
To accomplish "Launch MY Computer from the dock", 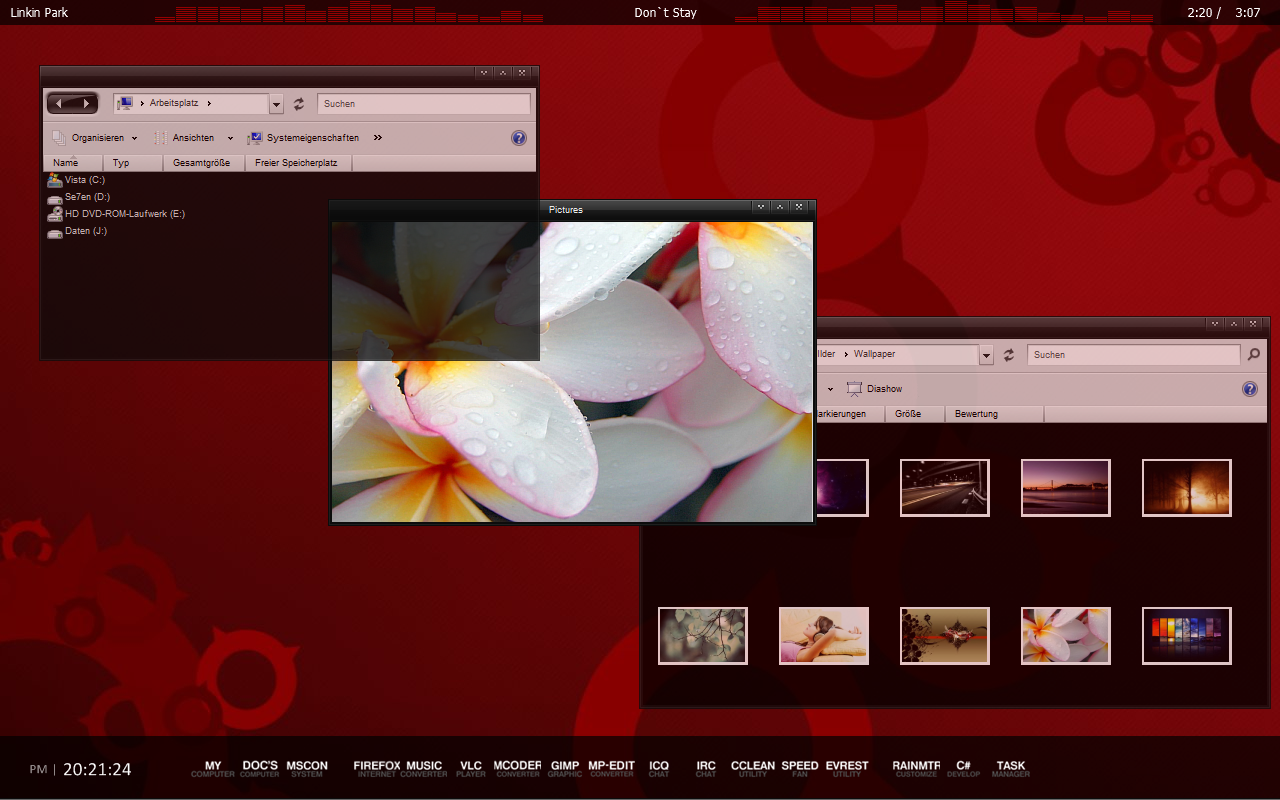I will pos(213,769).
